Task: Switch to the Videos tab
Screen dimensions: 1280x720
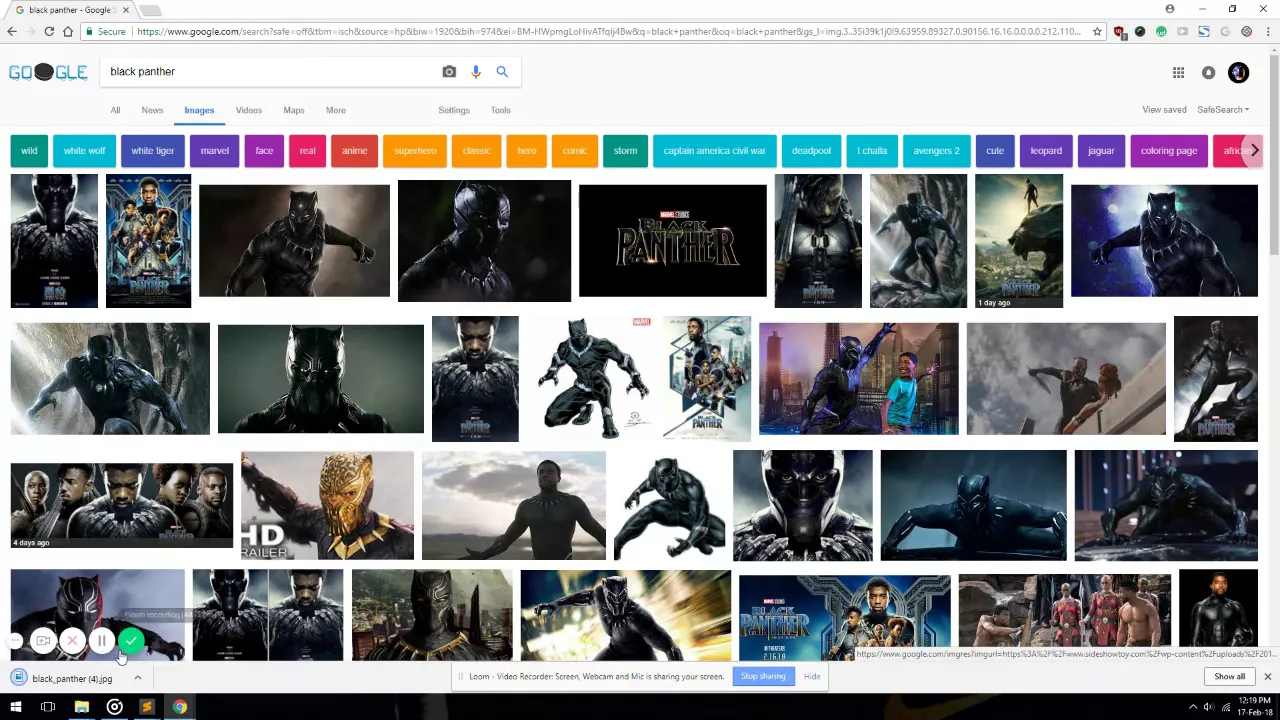Action: 249,110
